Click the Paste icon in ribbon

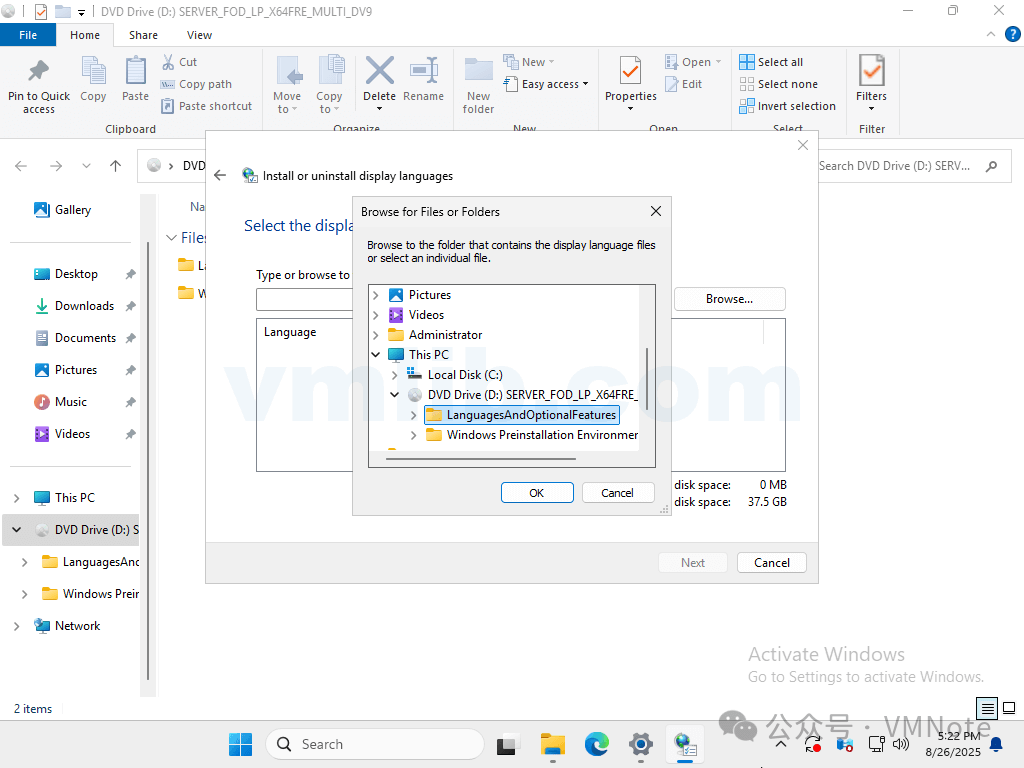pyautogui.click(x=136, y=74)
